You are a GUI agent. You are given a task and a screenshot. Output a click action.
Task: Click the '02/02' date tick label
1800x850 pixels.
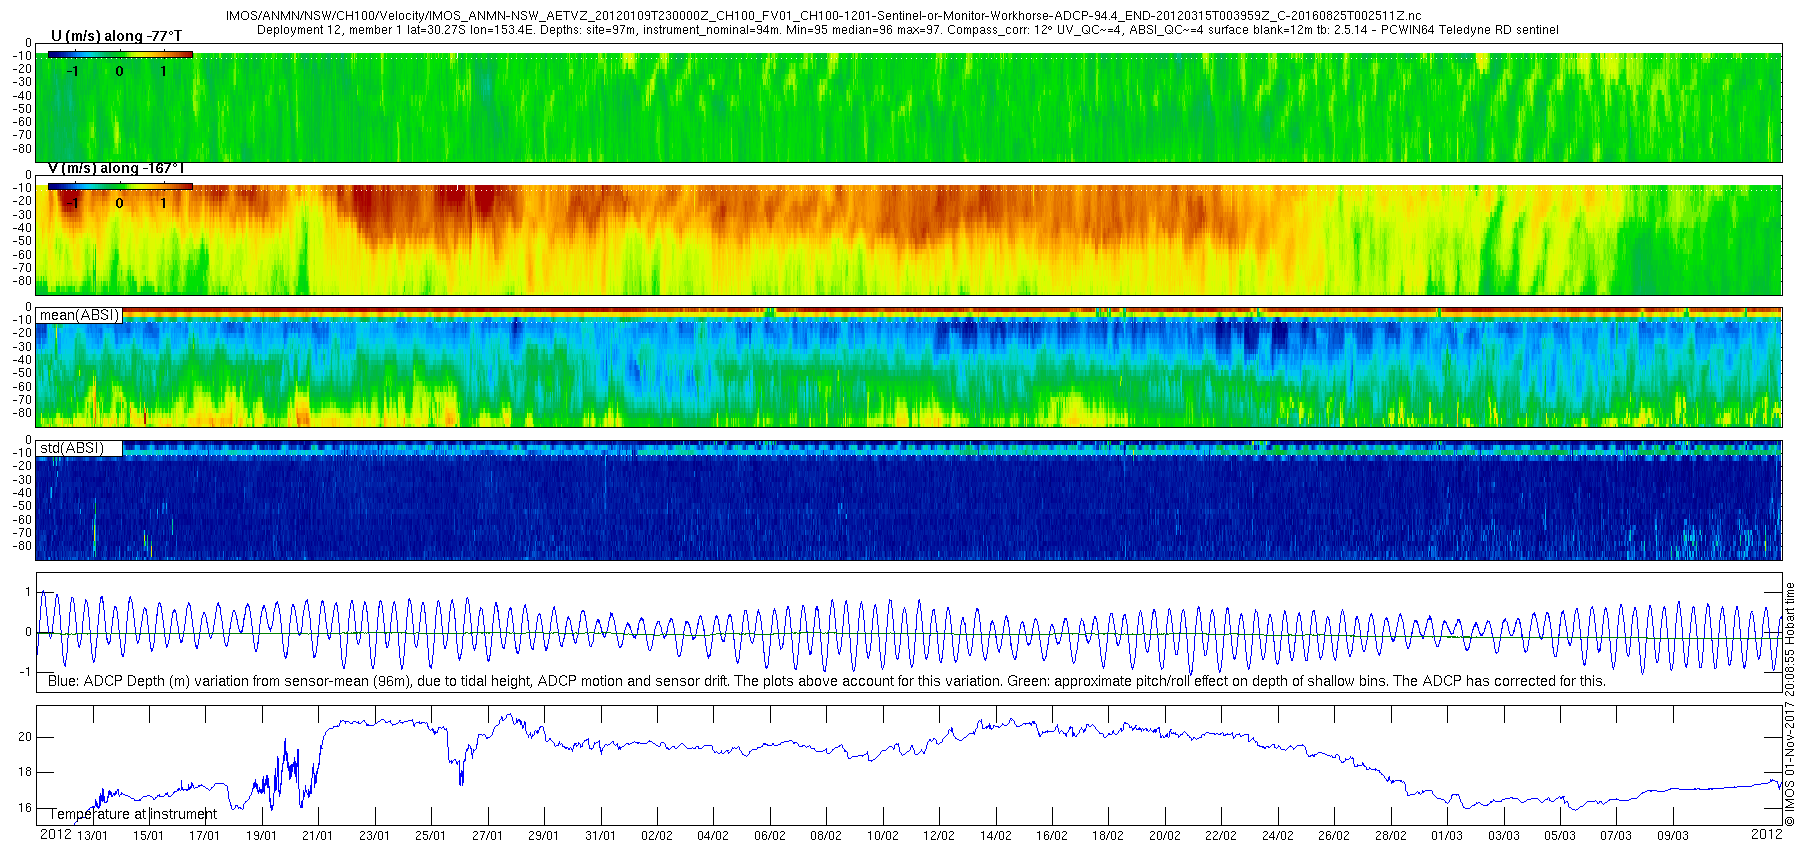(657, 836)
